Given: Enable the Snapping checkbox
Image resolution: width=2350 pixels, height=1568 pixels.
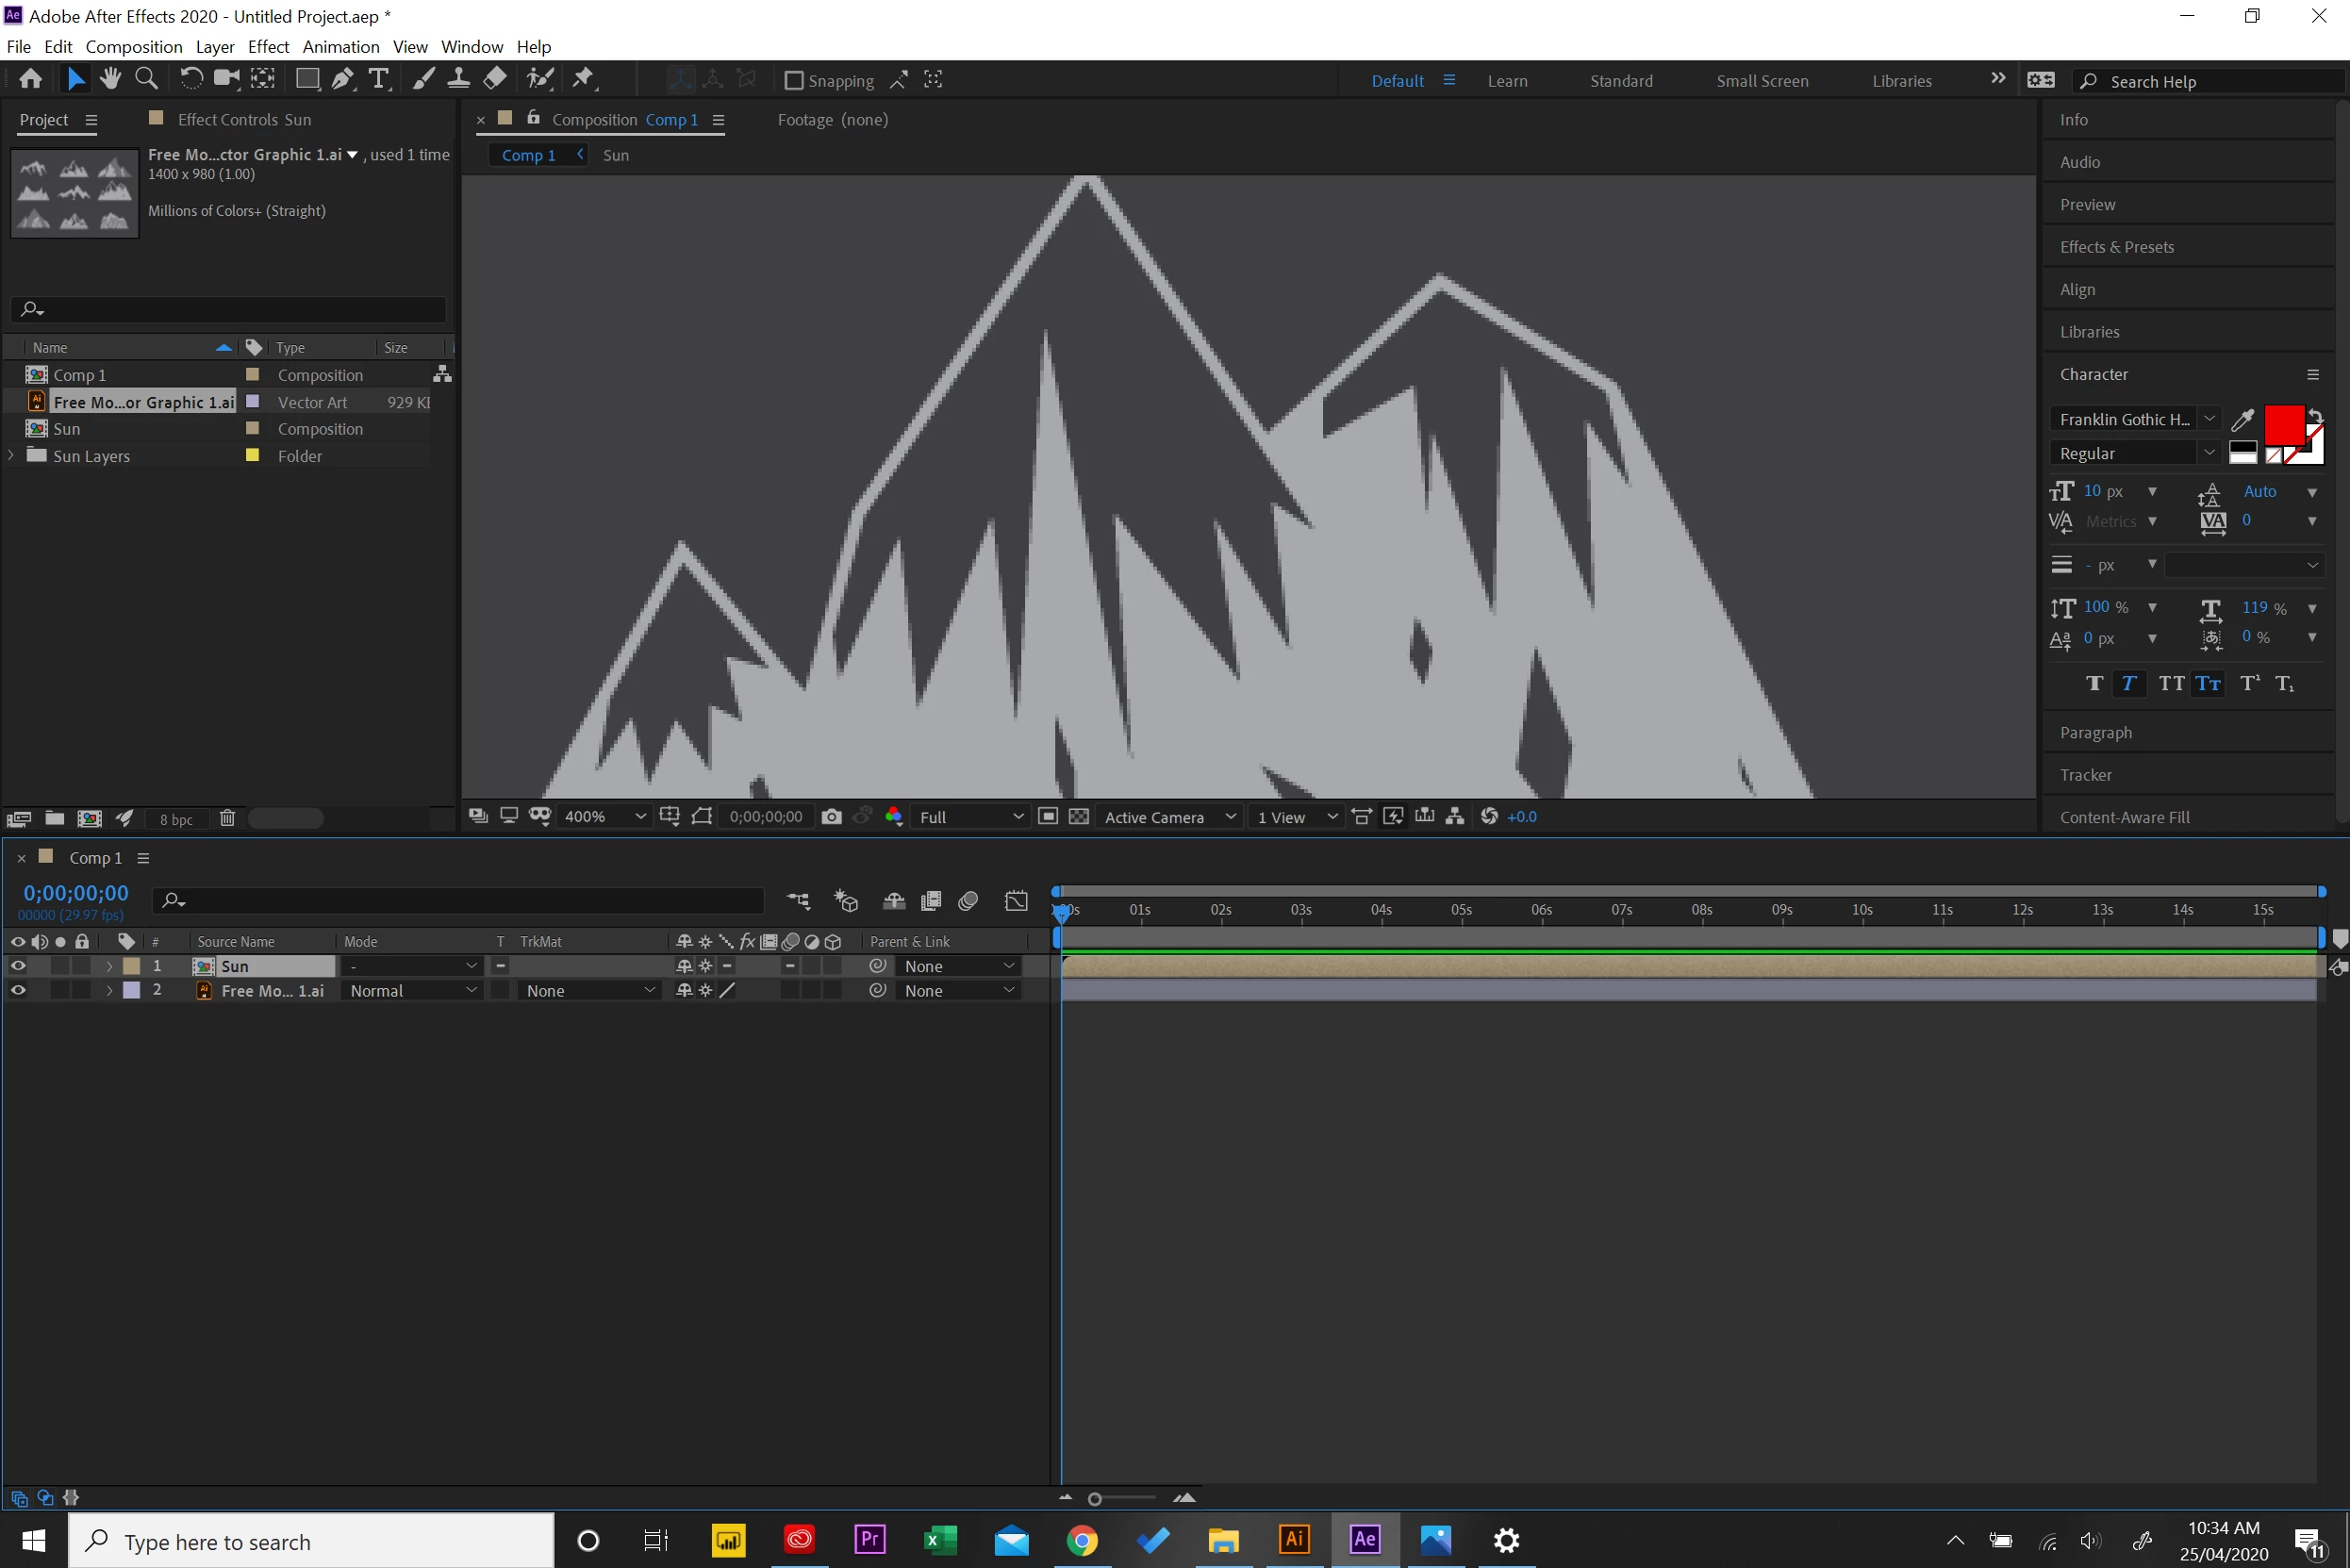Looking at the screenshot, I should pos(794,80).
